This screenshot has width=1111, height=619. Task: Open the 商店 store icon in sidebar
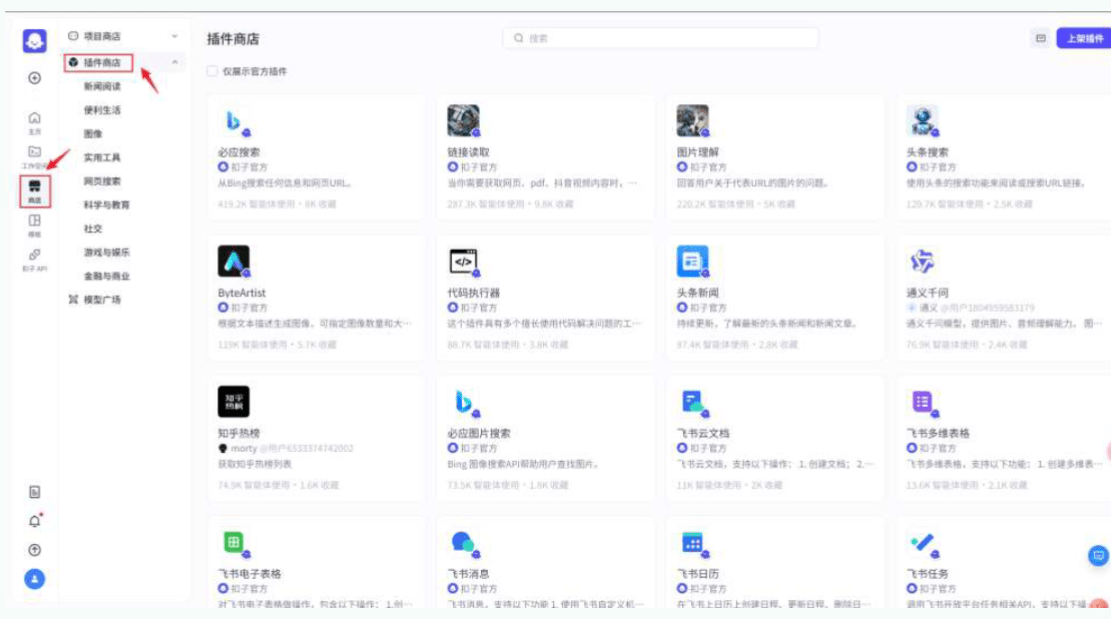point(35,190)
